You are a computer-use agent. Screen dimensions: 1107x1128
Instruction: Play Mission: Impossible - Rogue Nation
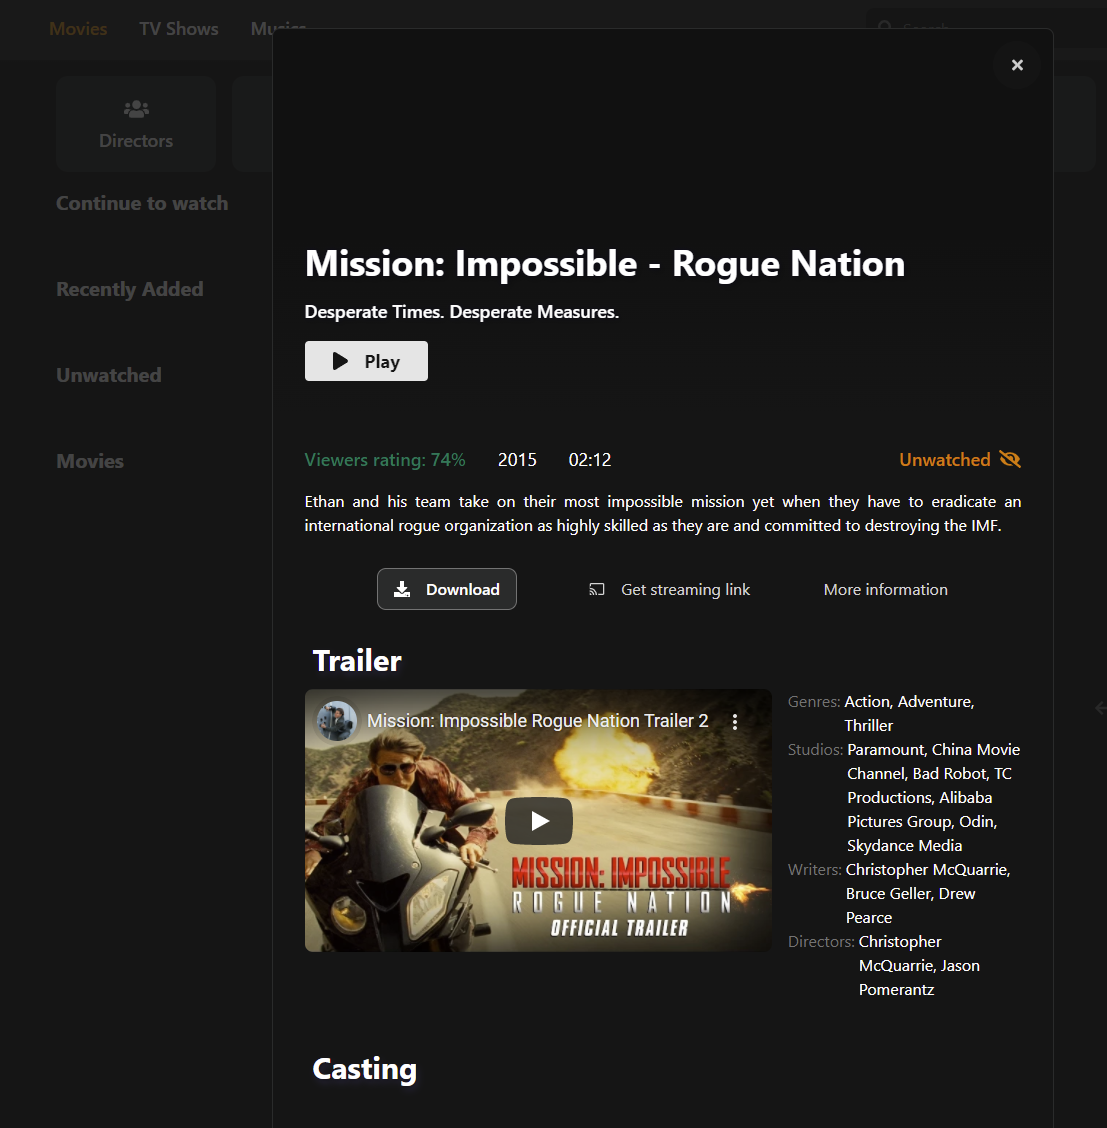366,361
